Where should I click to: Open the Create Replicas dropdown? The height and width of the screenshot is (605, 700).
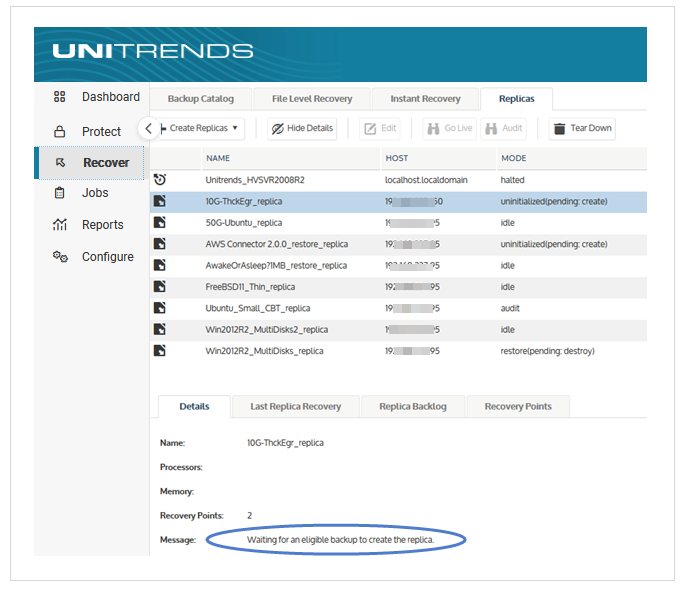(200, 128)
